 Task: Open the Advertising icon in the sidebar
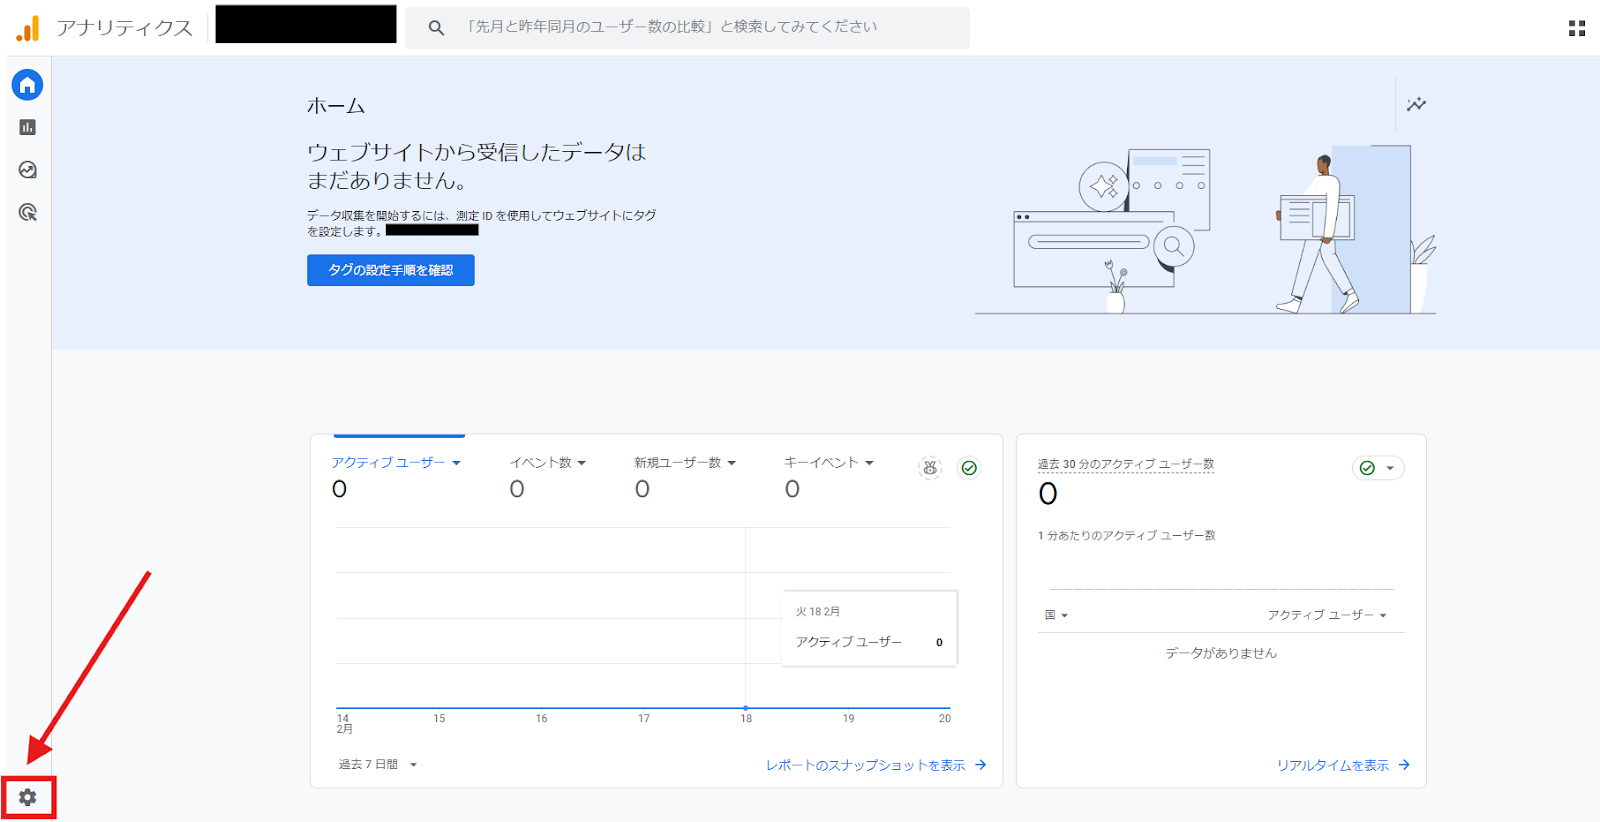pyautogui.click(x=27, y=212)
